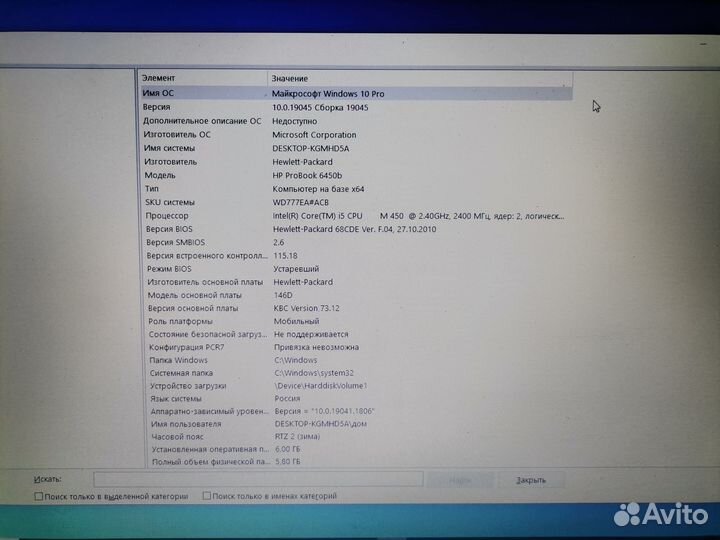Select 'Дополнительное описание ОС' row
This screenshot has width=720, height=540.
coord(356,121)
